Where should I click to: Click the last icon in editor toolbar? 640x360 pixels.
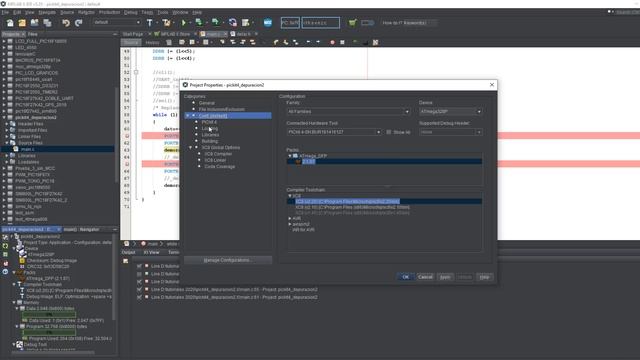coord(376,42)
